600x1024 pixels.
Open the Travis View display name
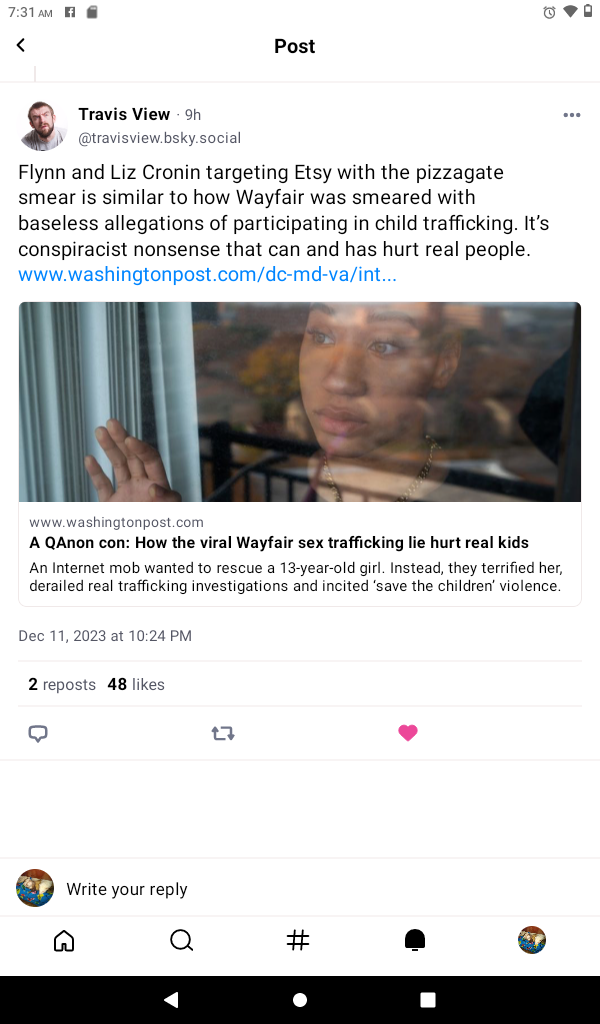coord(124,114)
